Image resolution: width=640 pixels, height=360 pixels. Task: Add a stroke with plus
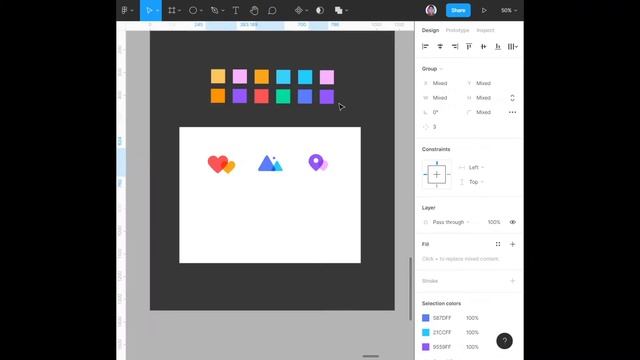[x=513, y=281]
